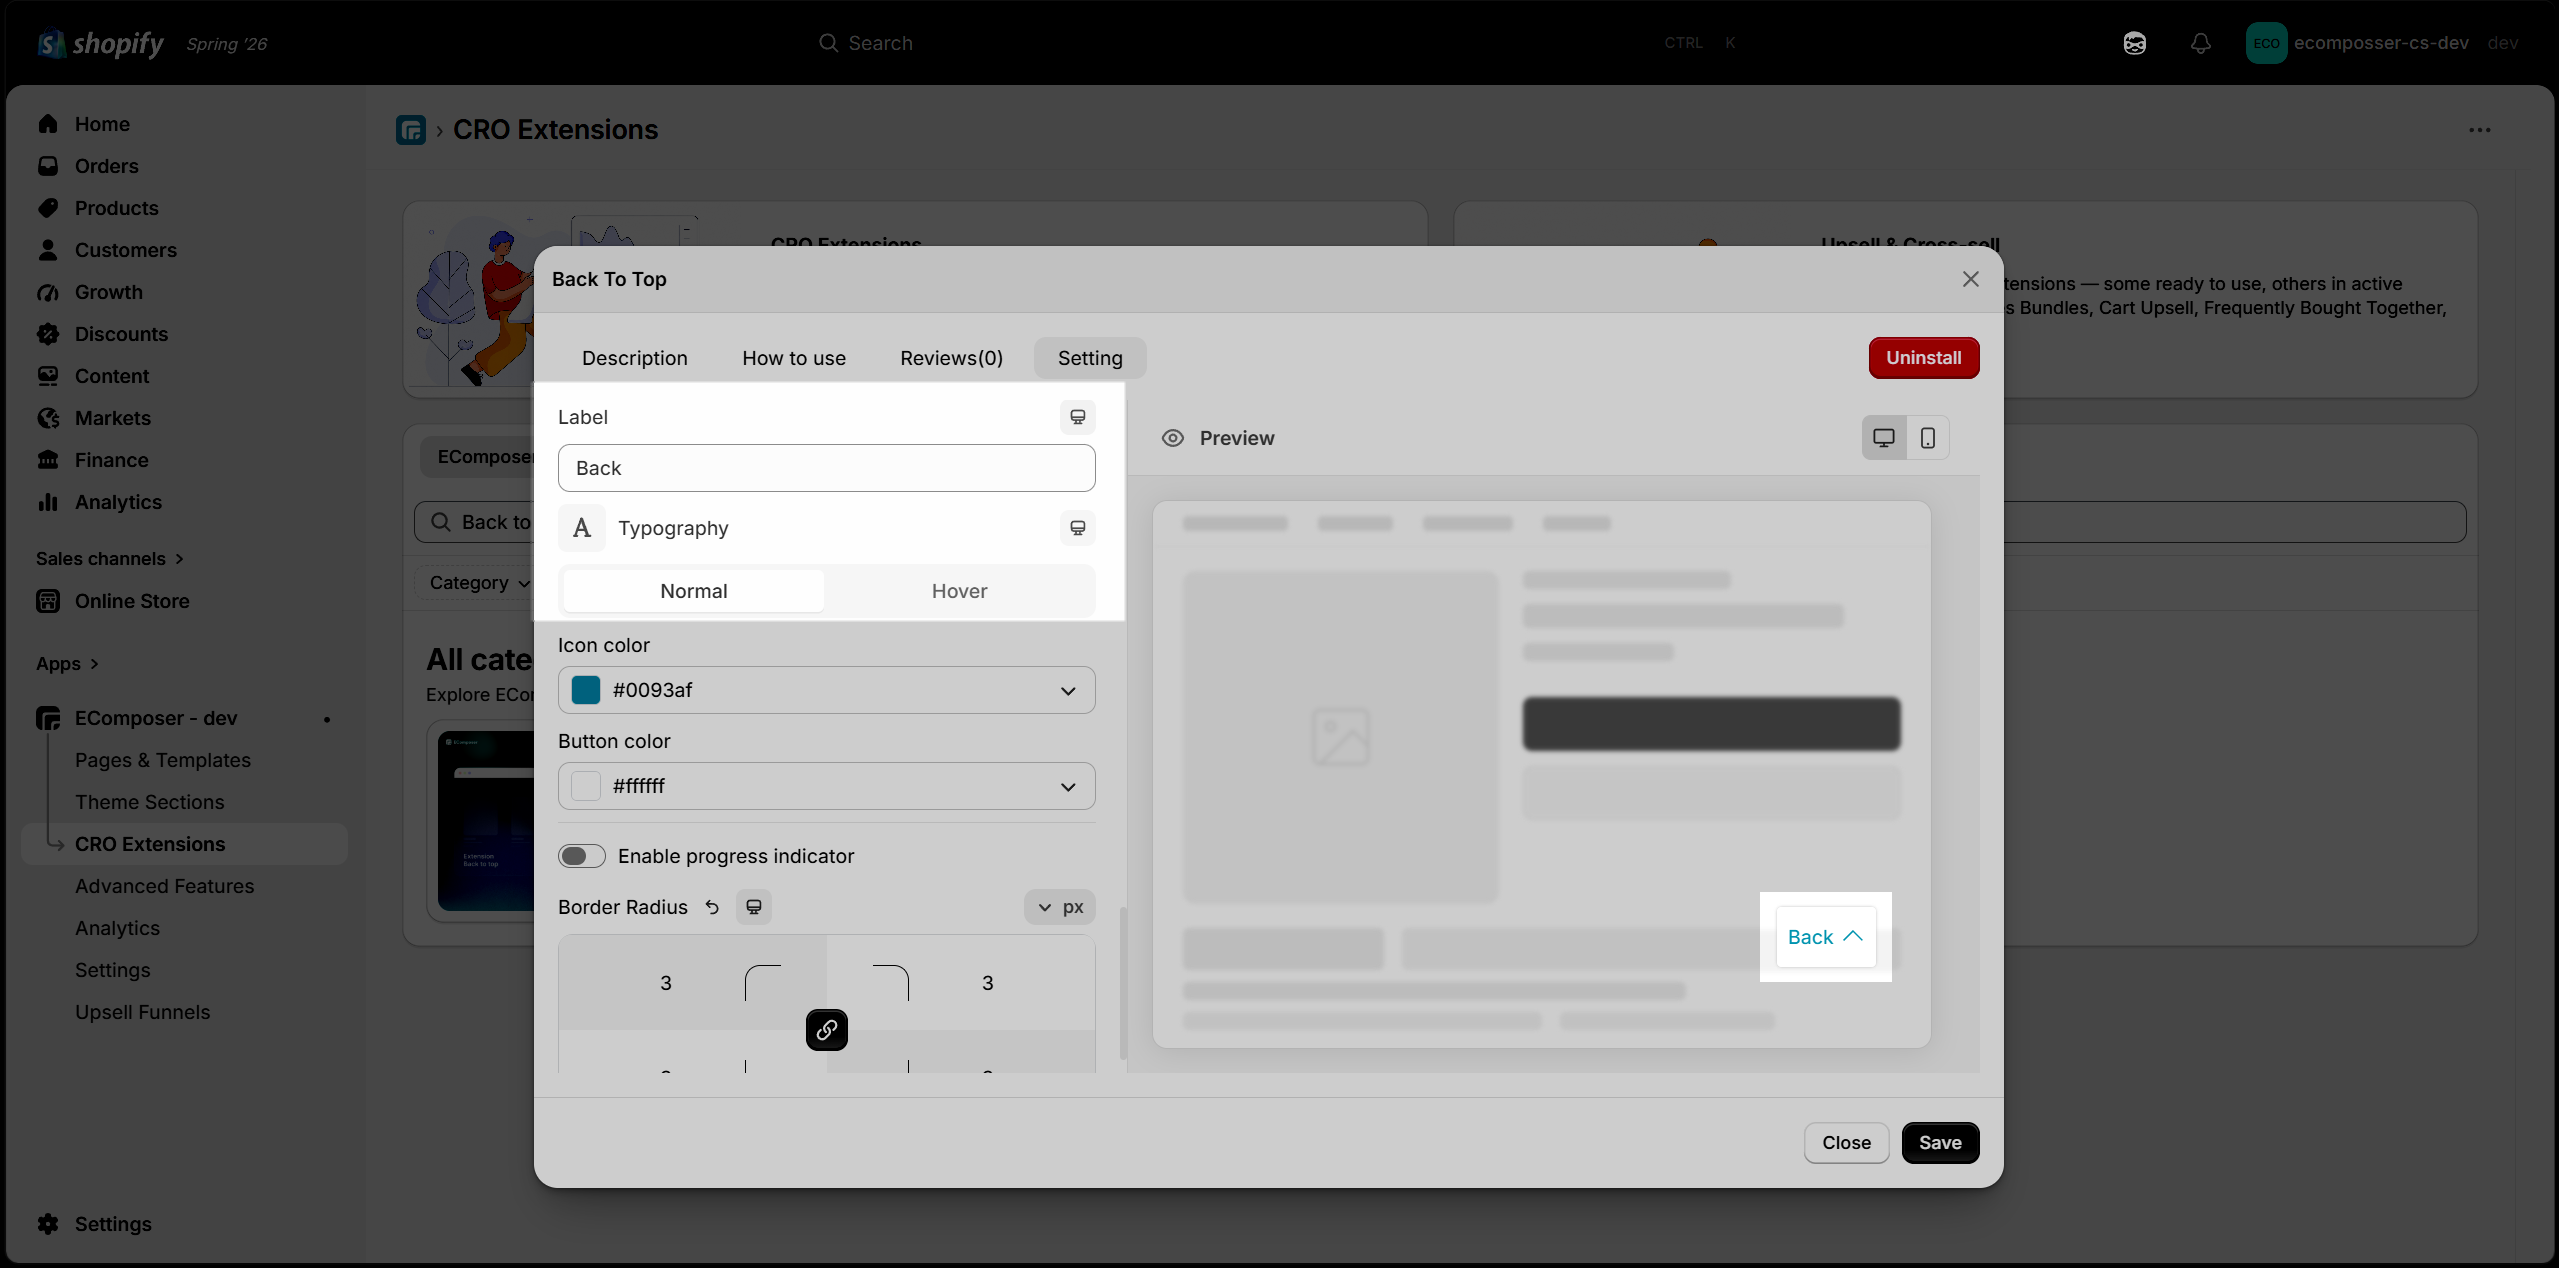Switch to Hover state
Image resolution: width=2559 pixels, height=1268 pixels.
click(x=960, y=591)
